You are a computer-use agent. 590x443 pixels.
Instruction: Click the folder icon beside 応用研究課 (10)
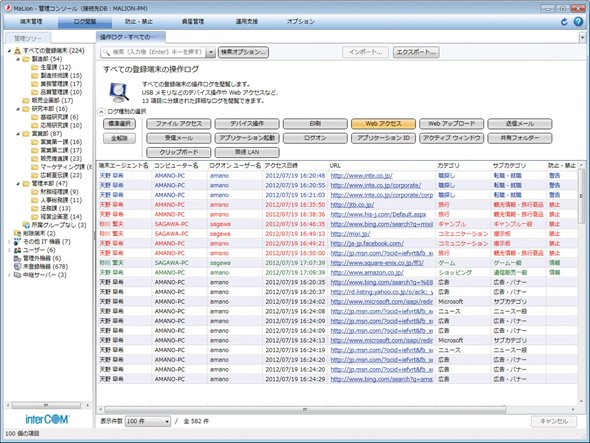[x=35, y=125]
